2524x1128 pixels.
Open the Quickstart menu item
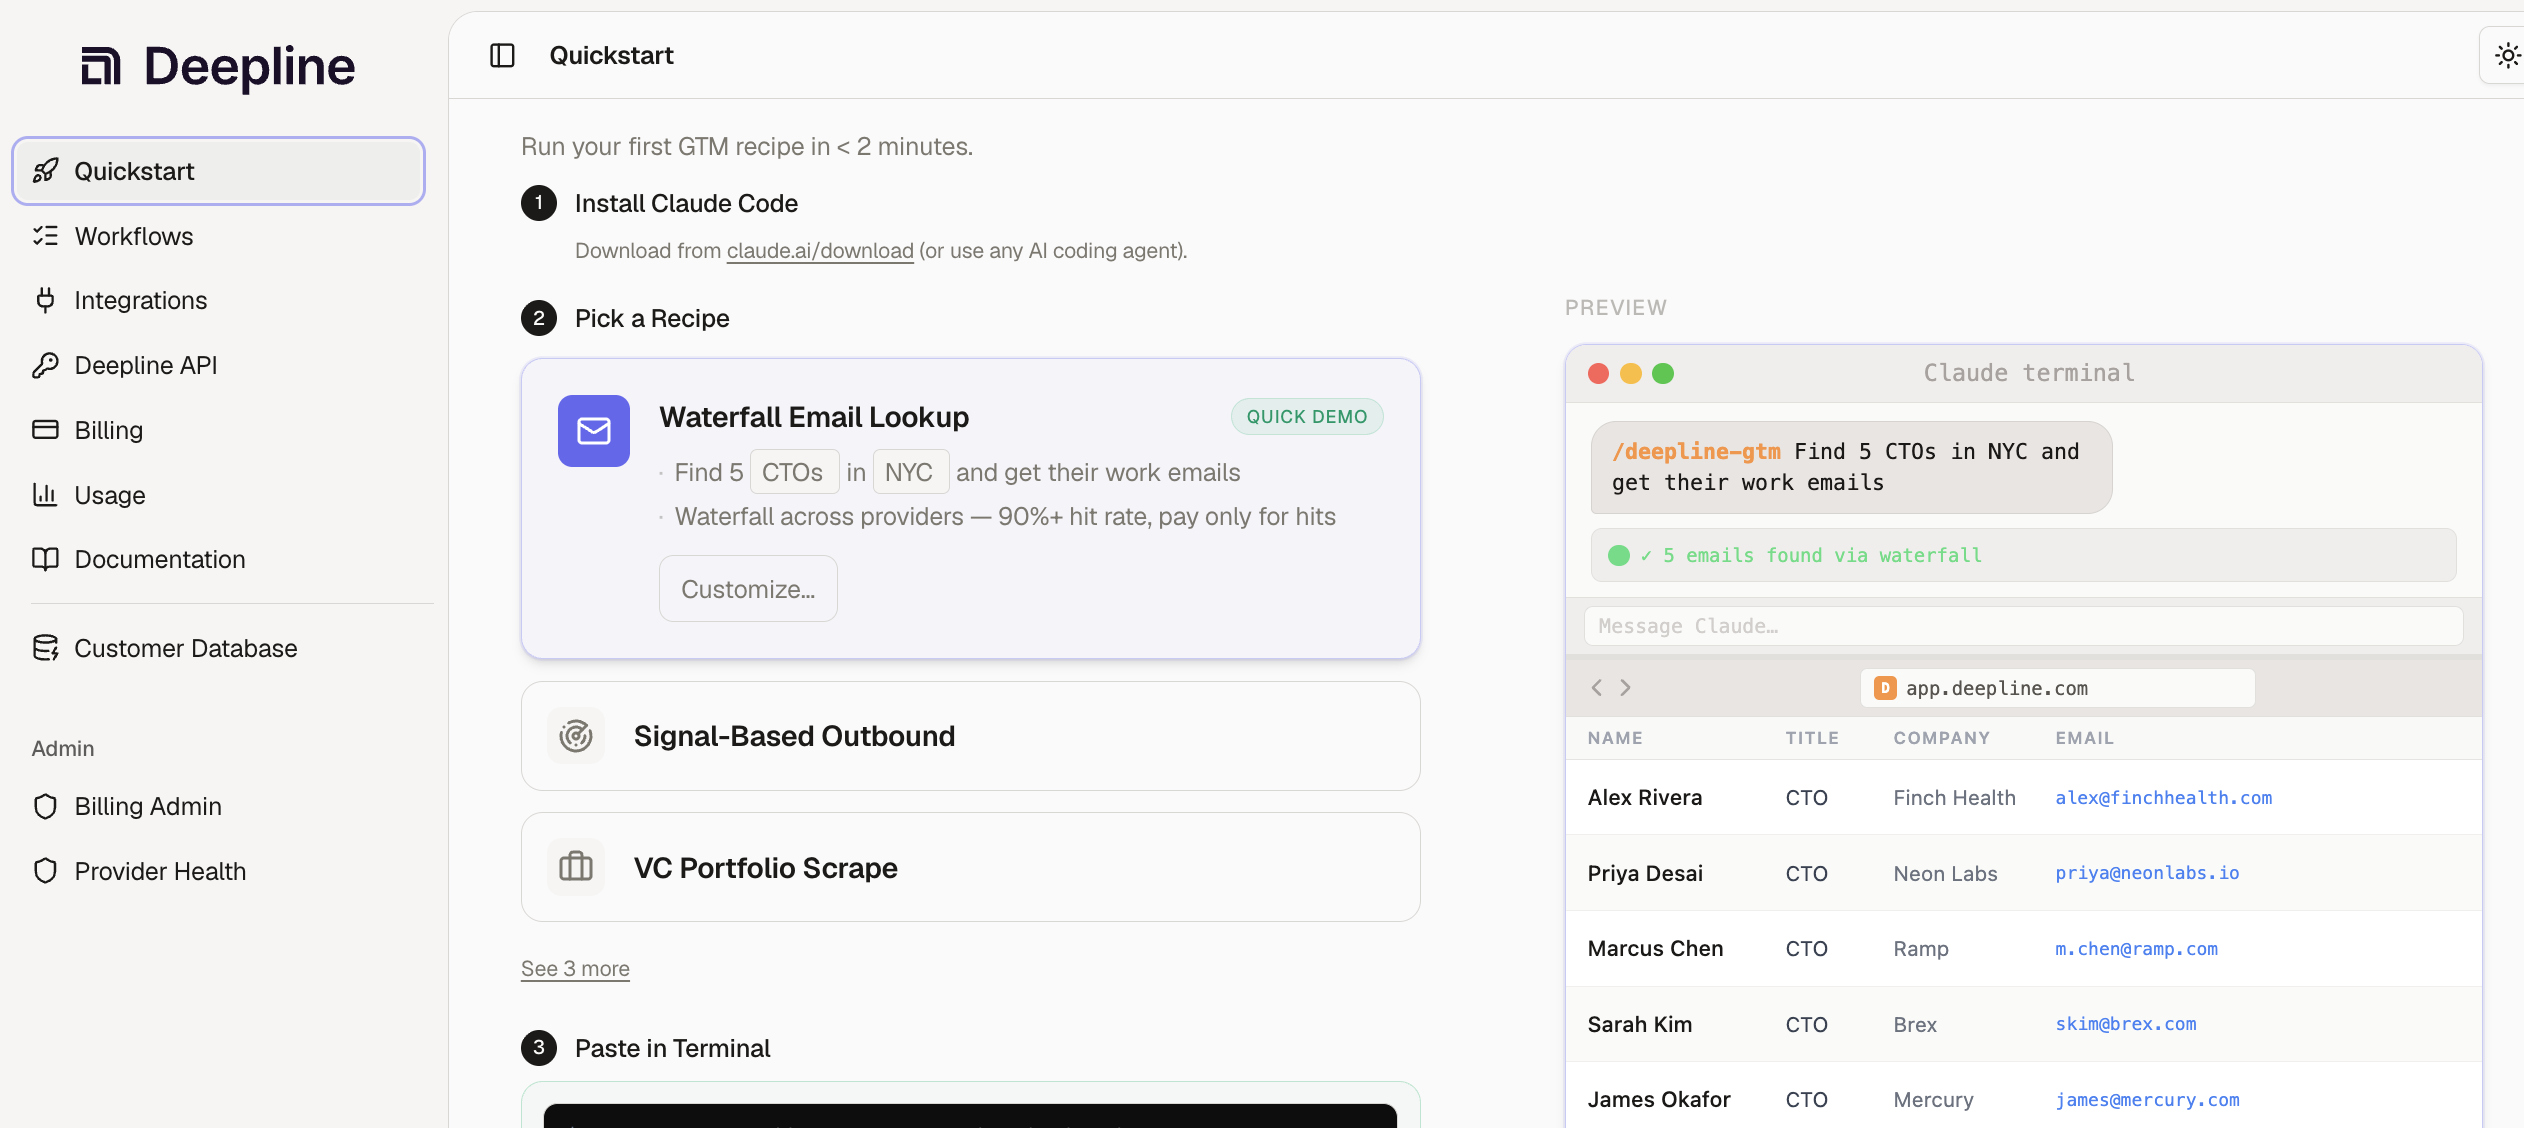(x=218, y=171)
